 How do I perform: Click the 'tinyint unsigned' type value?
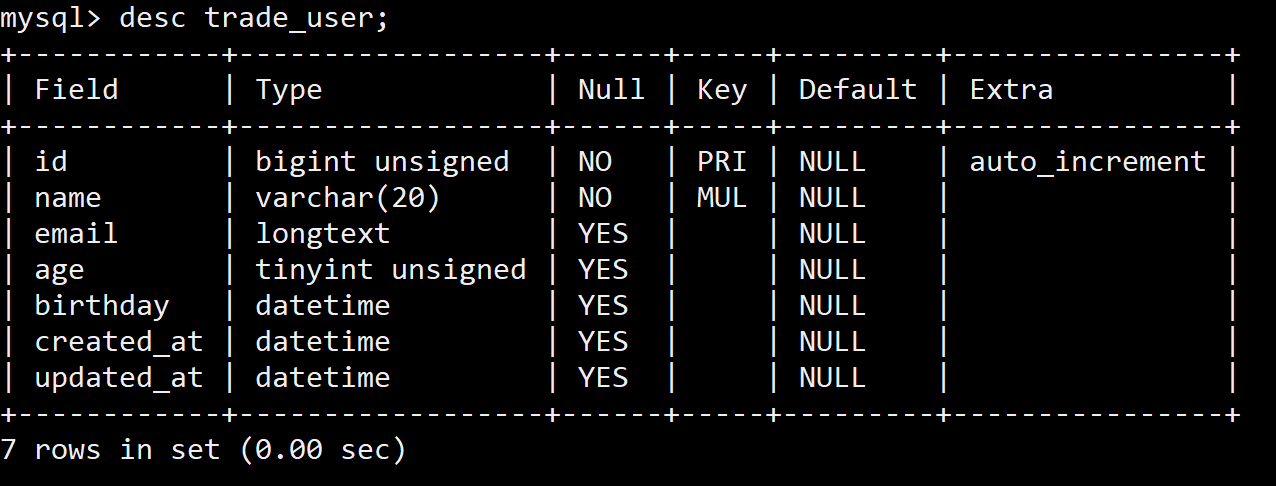tap(390, 270)
